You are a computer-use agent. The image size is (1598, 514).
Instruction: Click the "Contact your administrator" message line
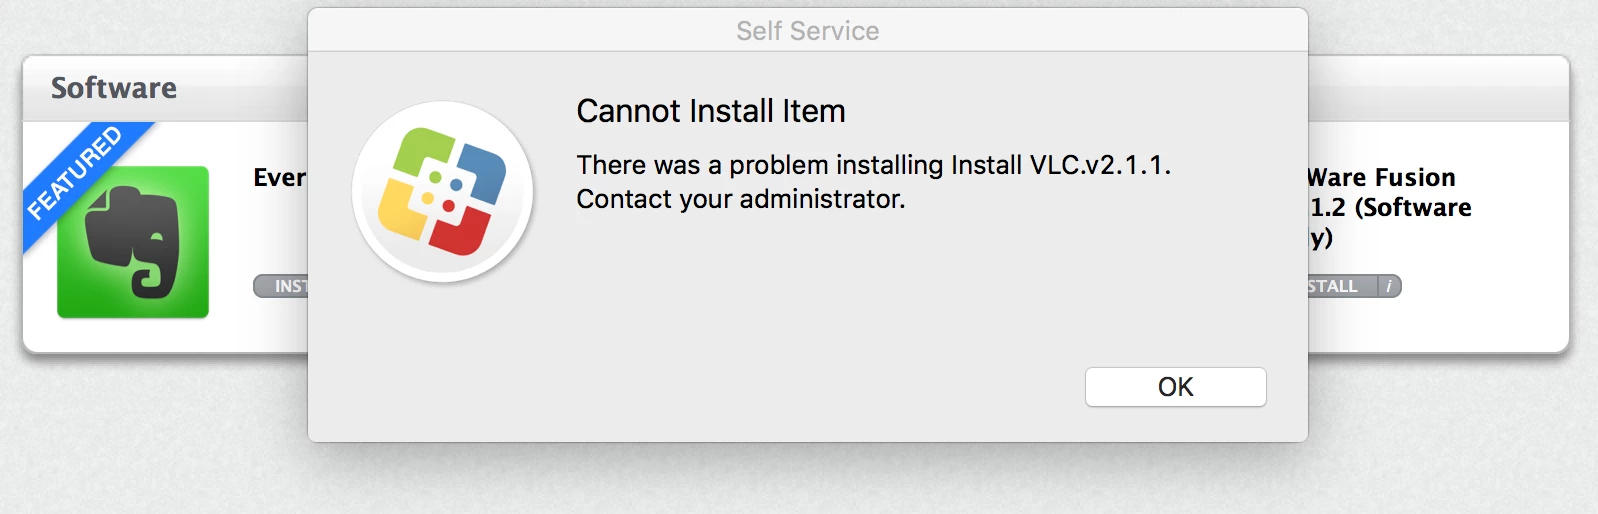click(x=741, y=199)
